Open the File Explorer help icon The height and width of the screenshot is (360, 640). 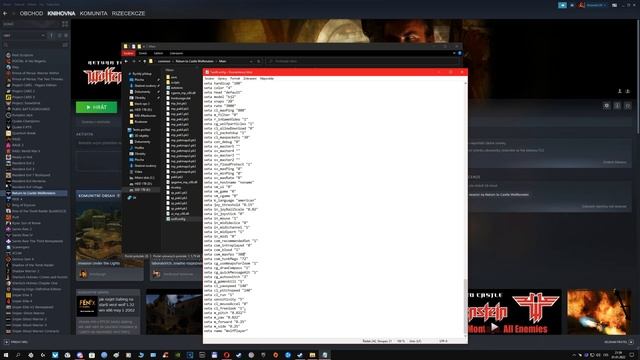point(460,53)
